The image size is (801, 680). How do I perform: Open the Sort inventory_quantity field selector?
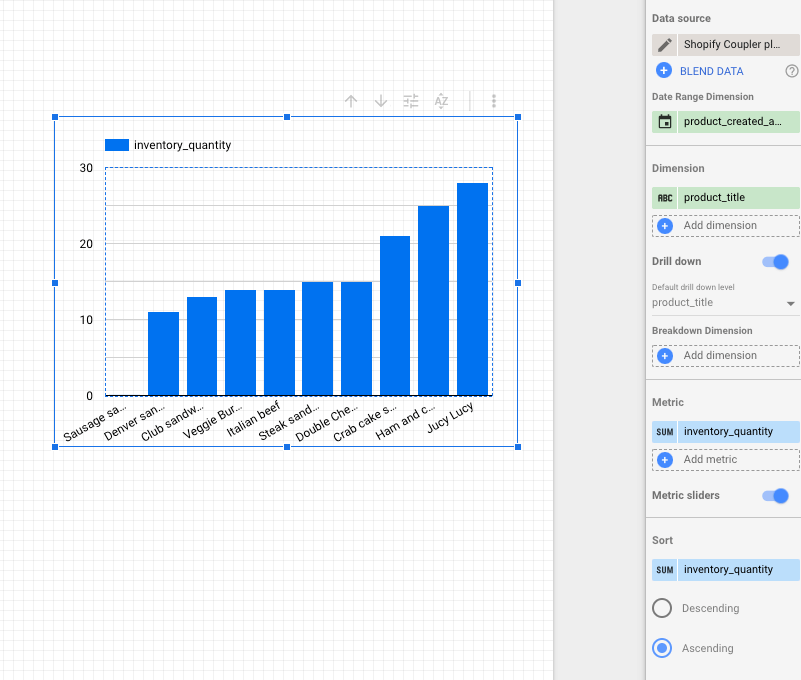point(738,570)
